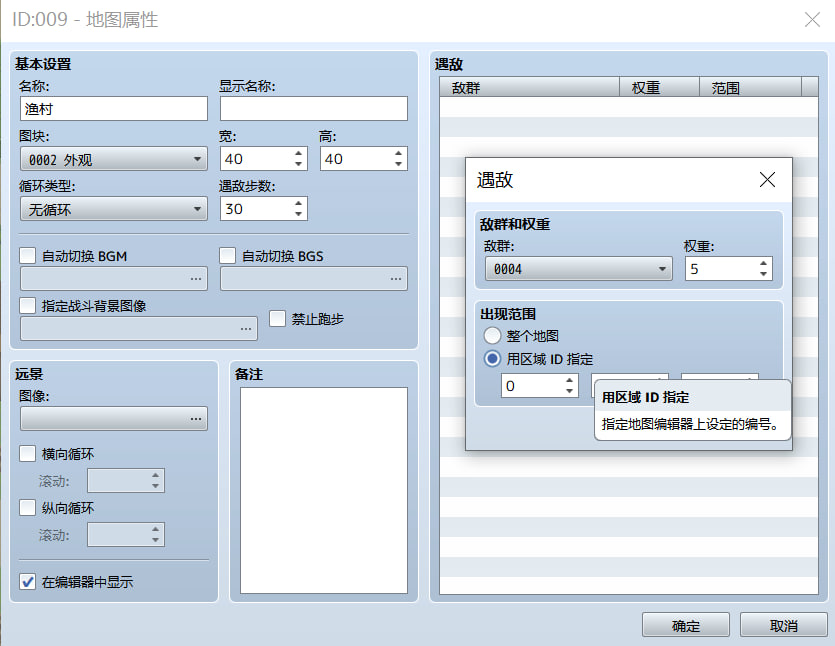Click 范围 column header
This screenshot has height=646, width=835.
(750, 87)
